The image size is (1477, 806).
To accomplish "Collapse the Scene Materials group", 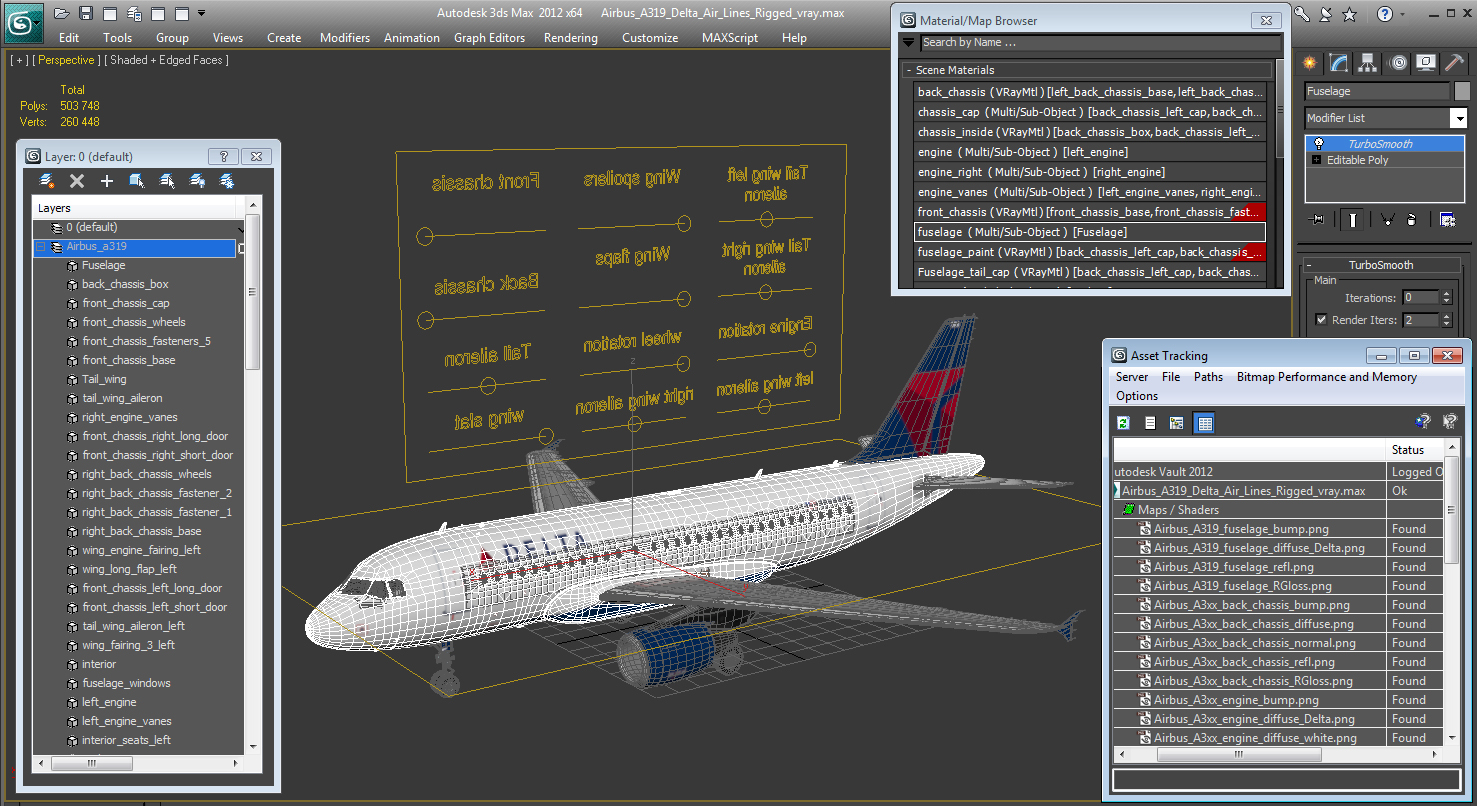I will pos(909,70).
